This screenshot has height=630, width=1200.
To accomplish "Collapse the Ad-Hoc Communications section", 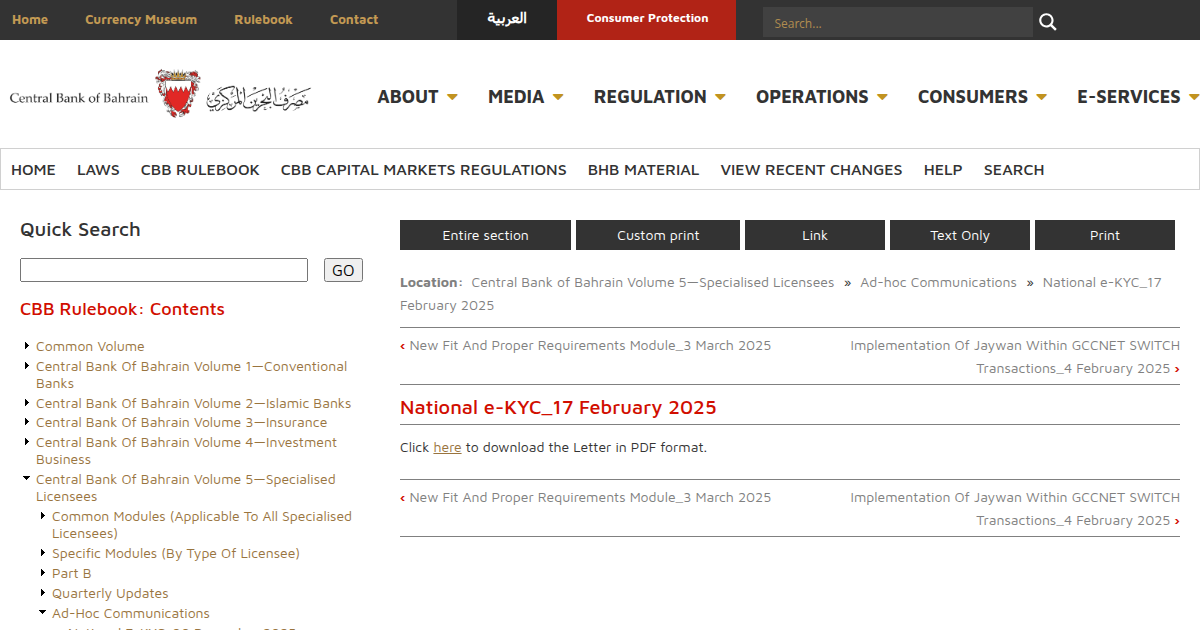I will tap(42, 611).
